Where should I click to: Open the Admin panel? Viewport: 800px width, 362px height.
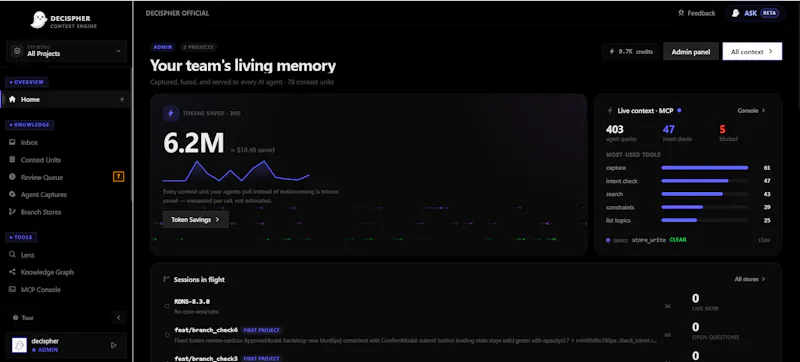(691, 51)
